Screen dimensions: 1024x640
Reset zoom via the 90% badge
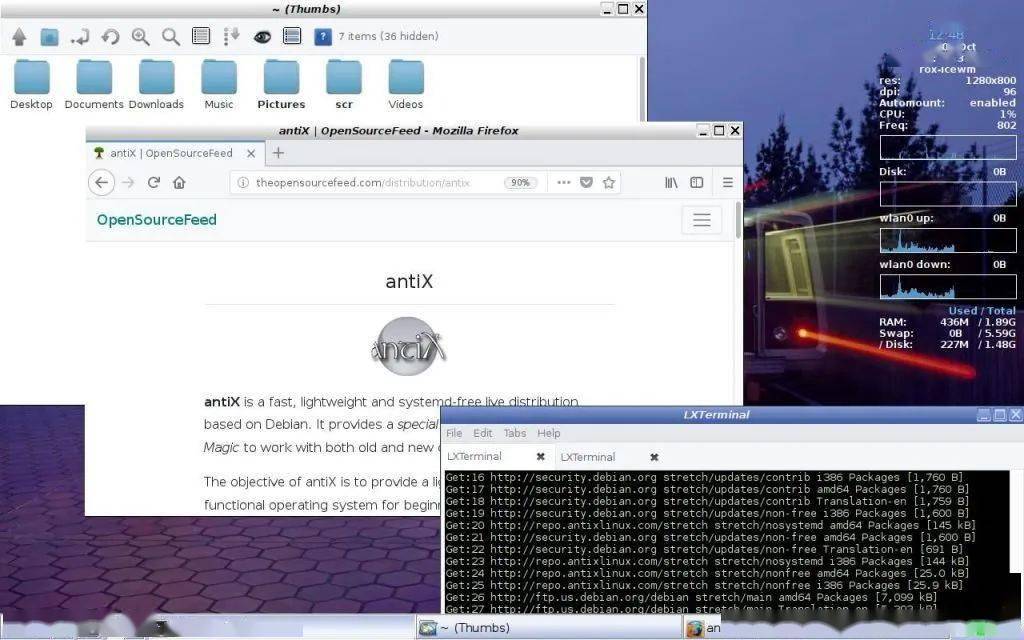pos(520,183)
